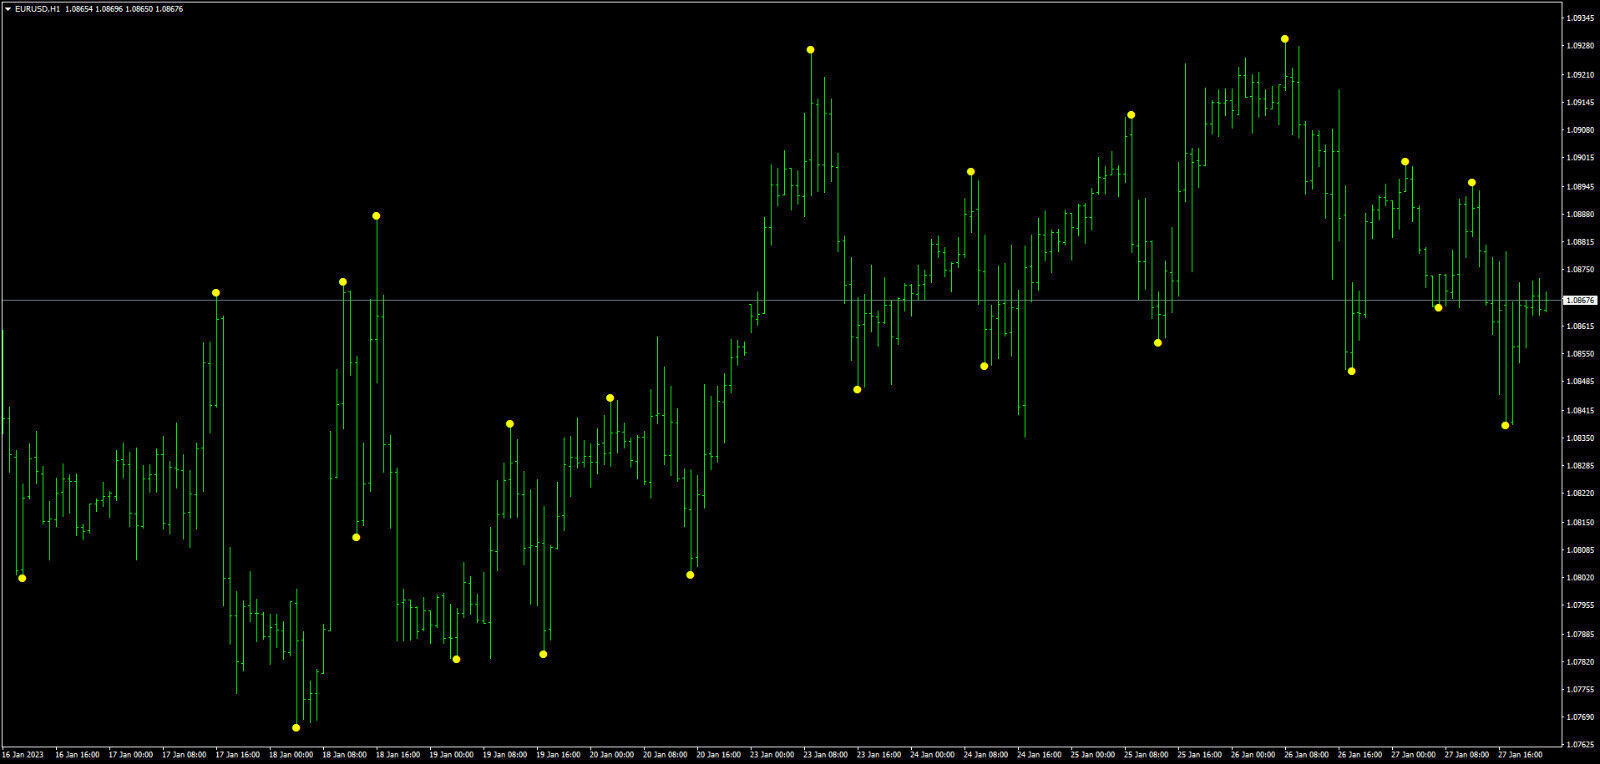
Task: Click the current price label 1.08676
Action: [1580, 300]
